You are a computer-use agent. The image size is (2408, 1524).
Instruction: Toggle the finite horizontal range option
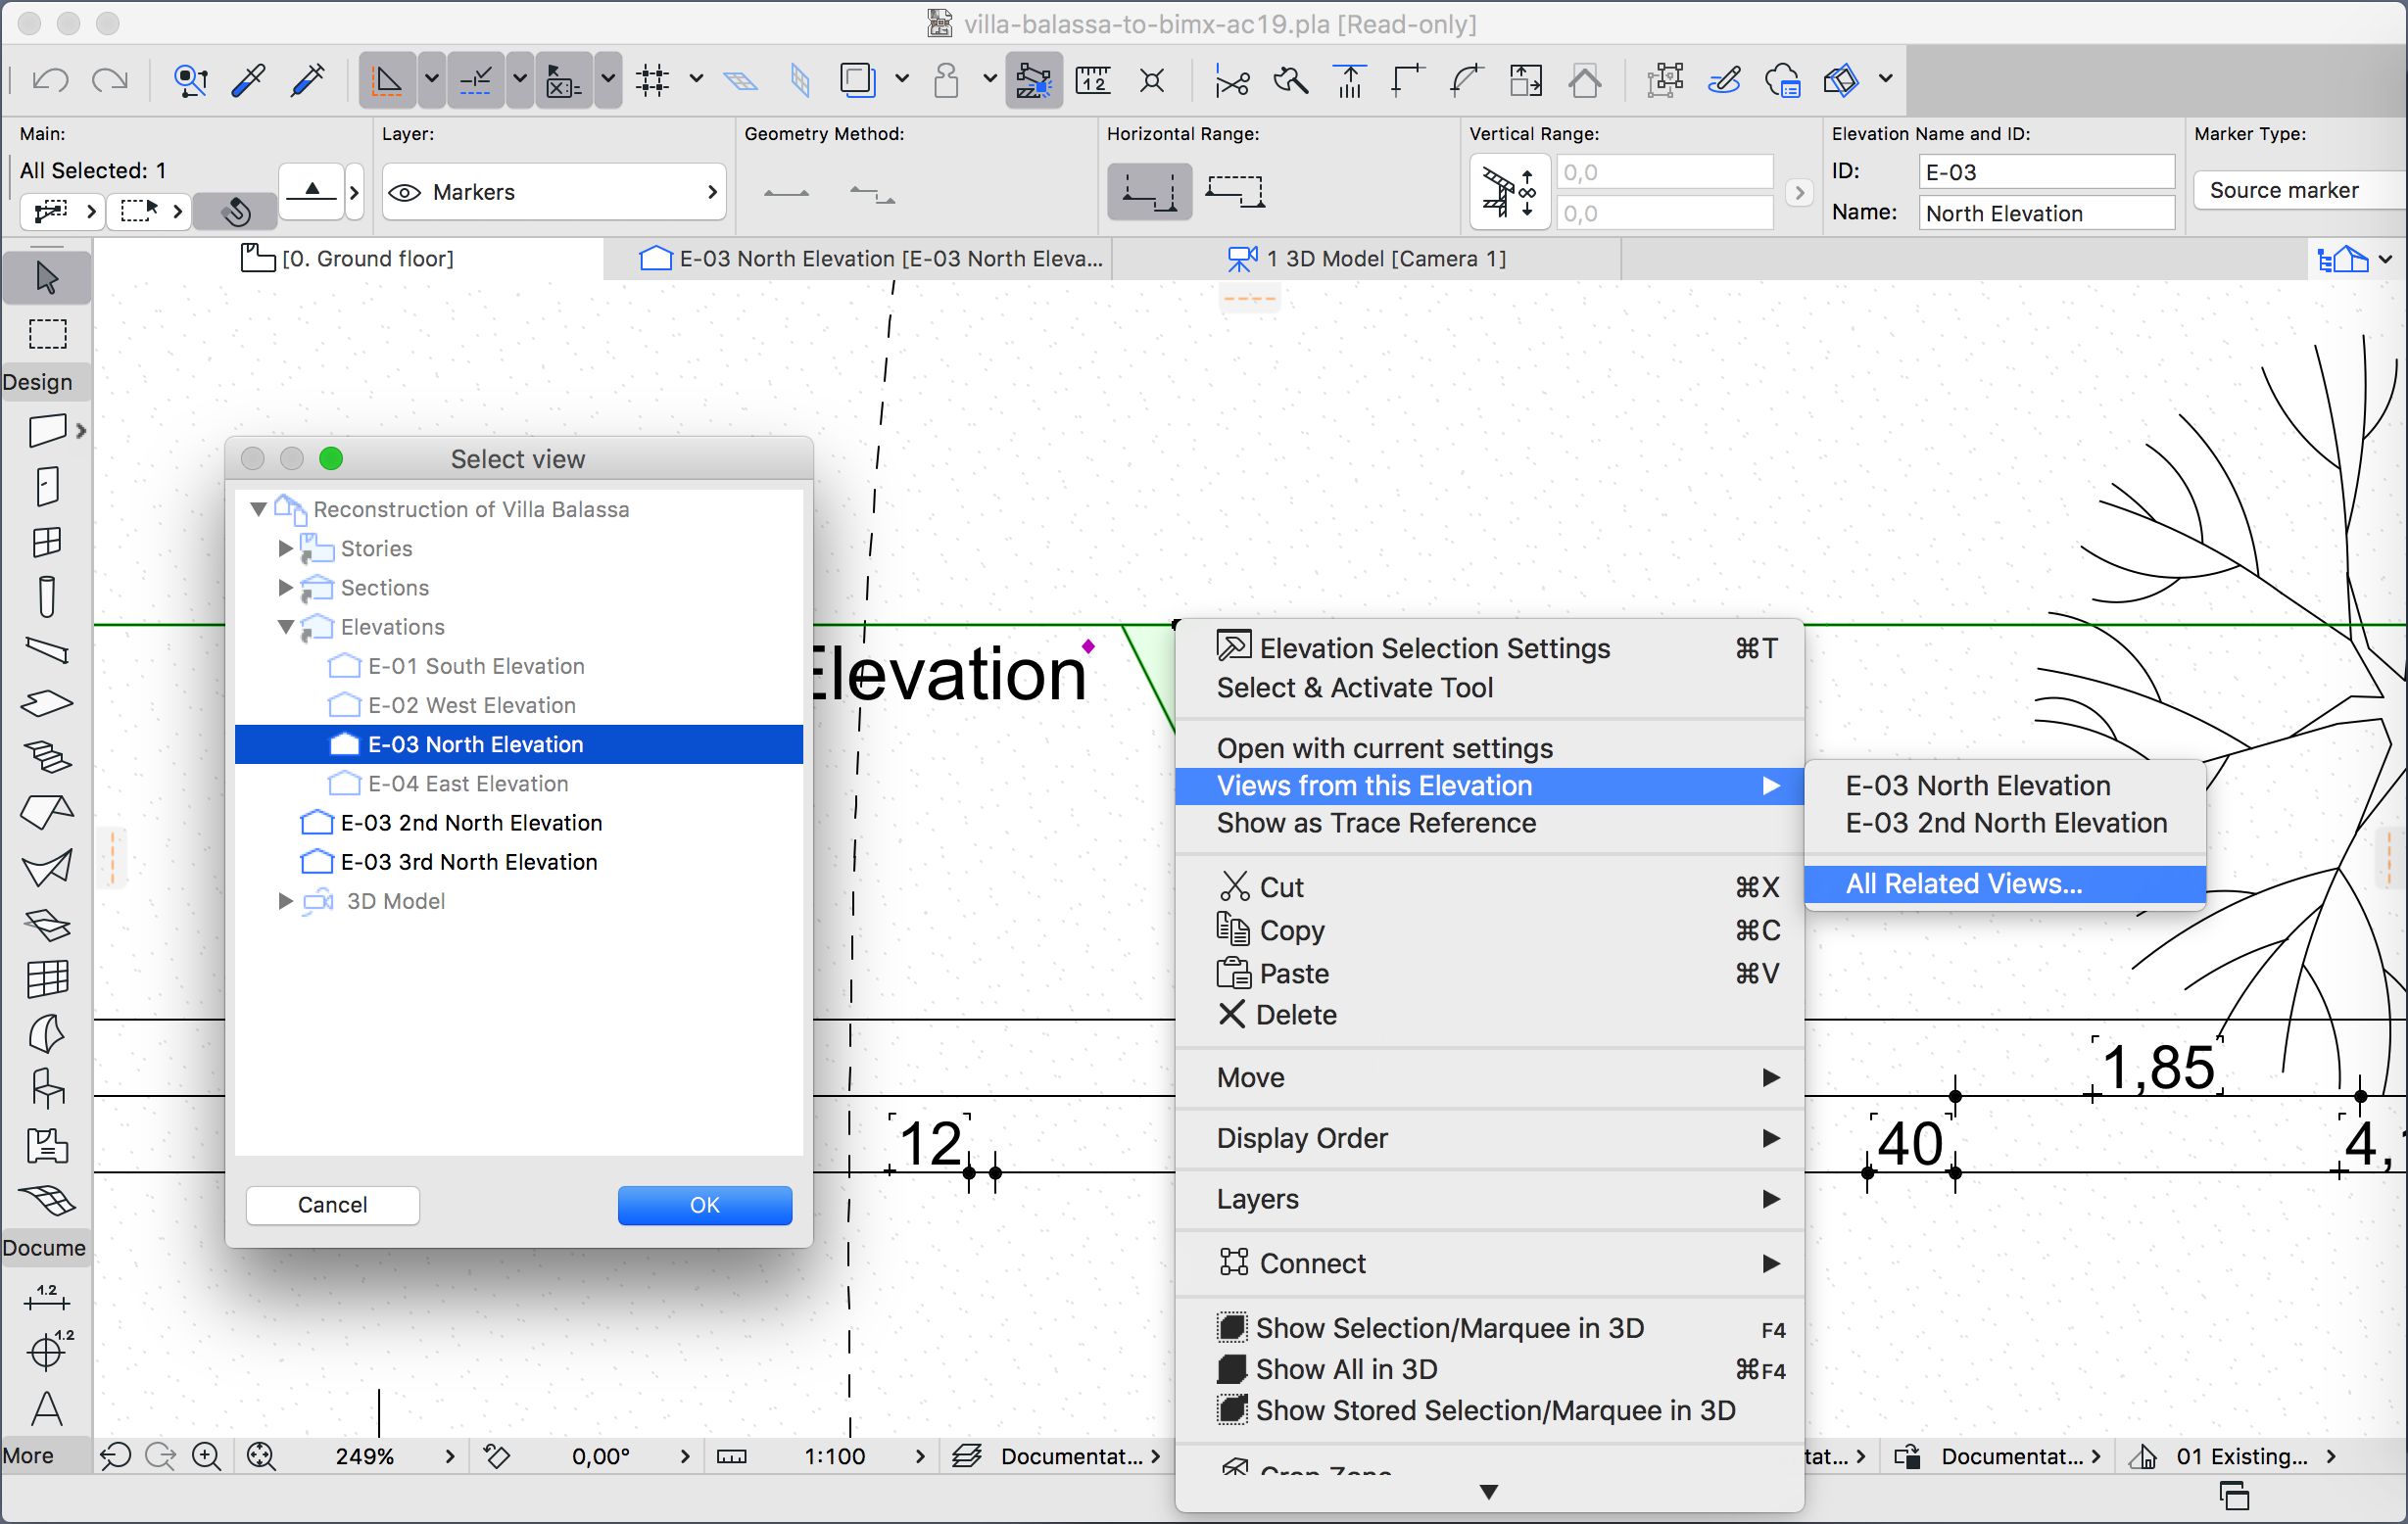tap(1235, 190)
